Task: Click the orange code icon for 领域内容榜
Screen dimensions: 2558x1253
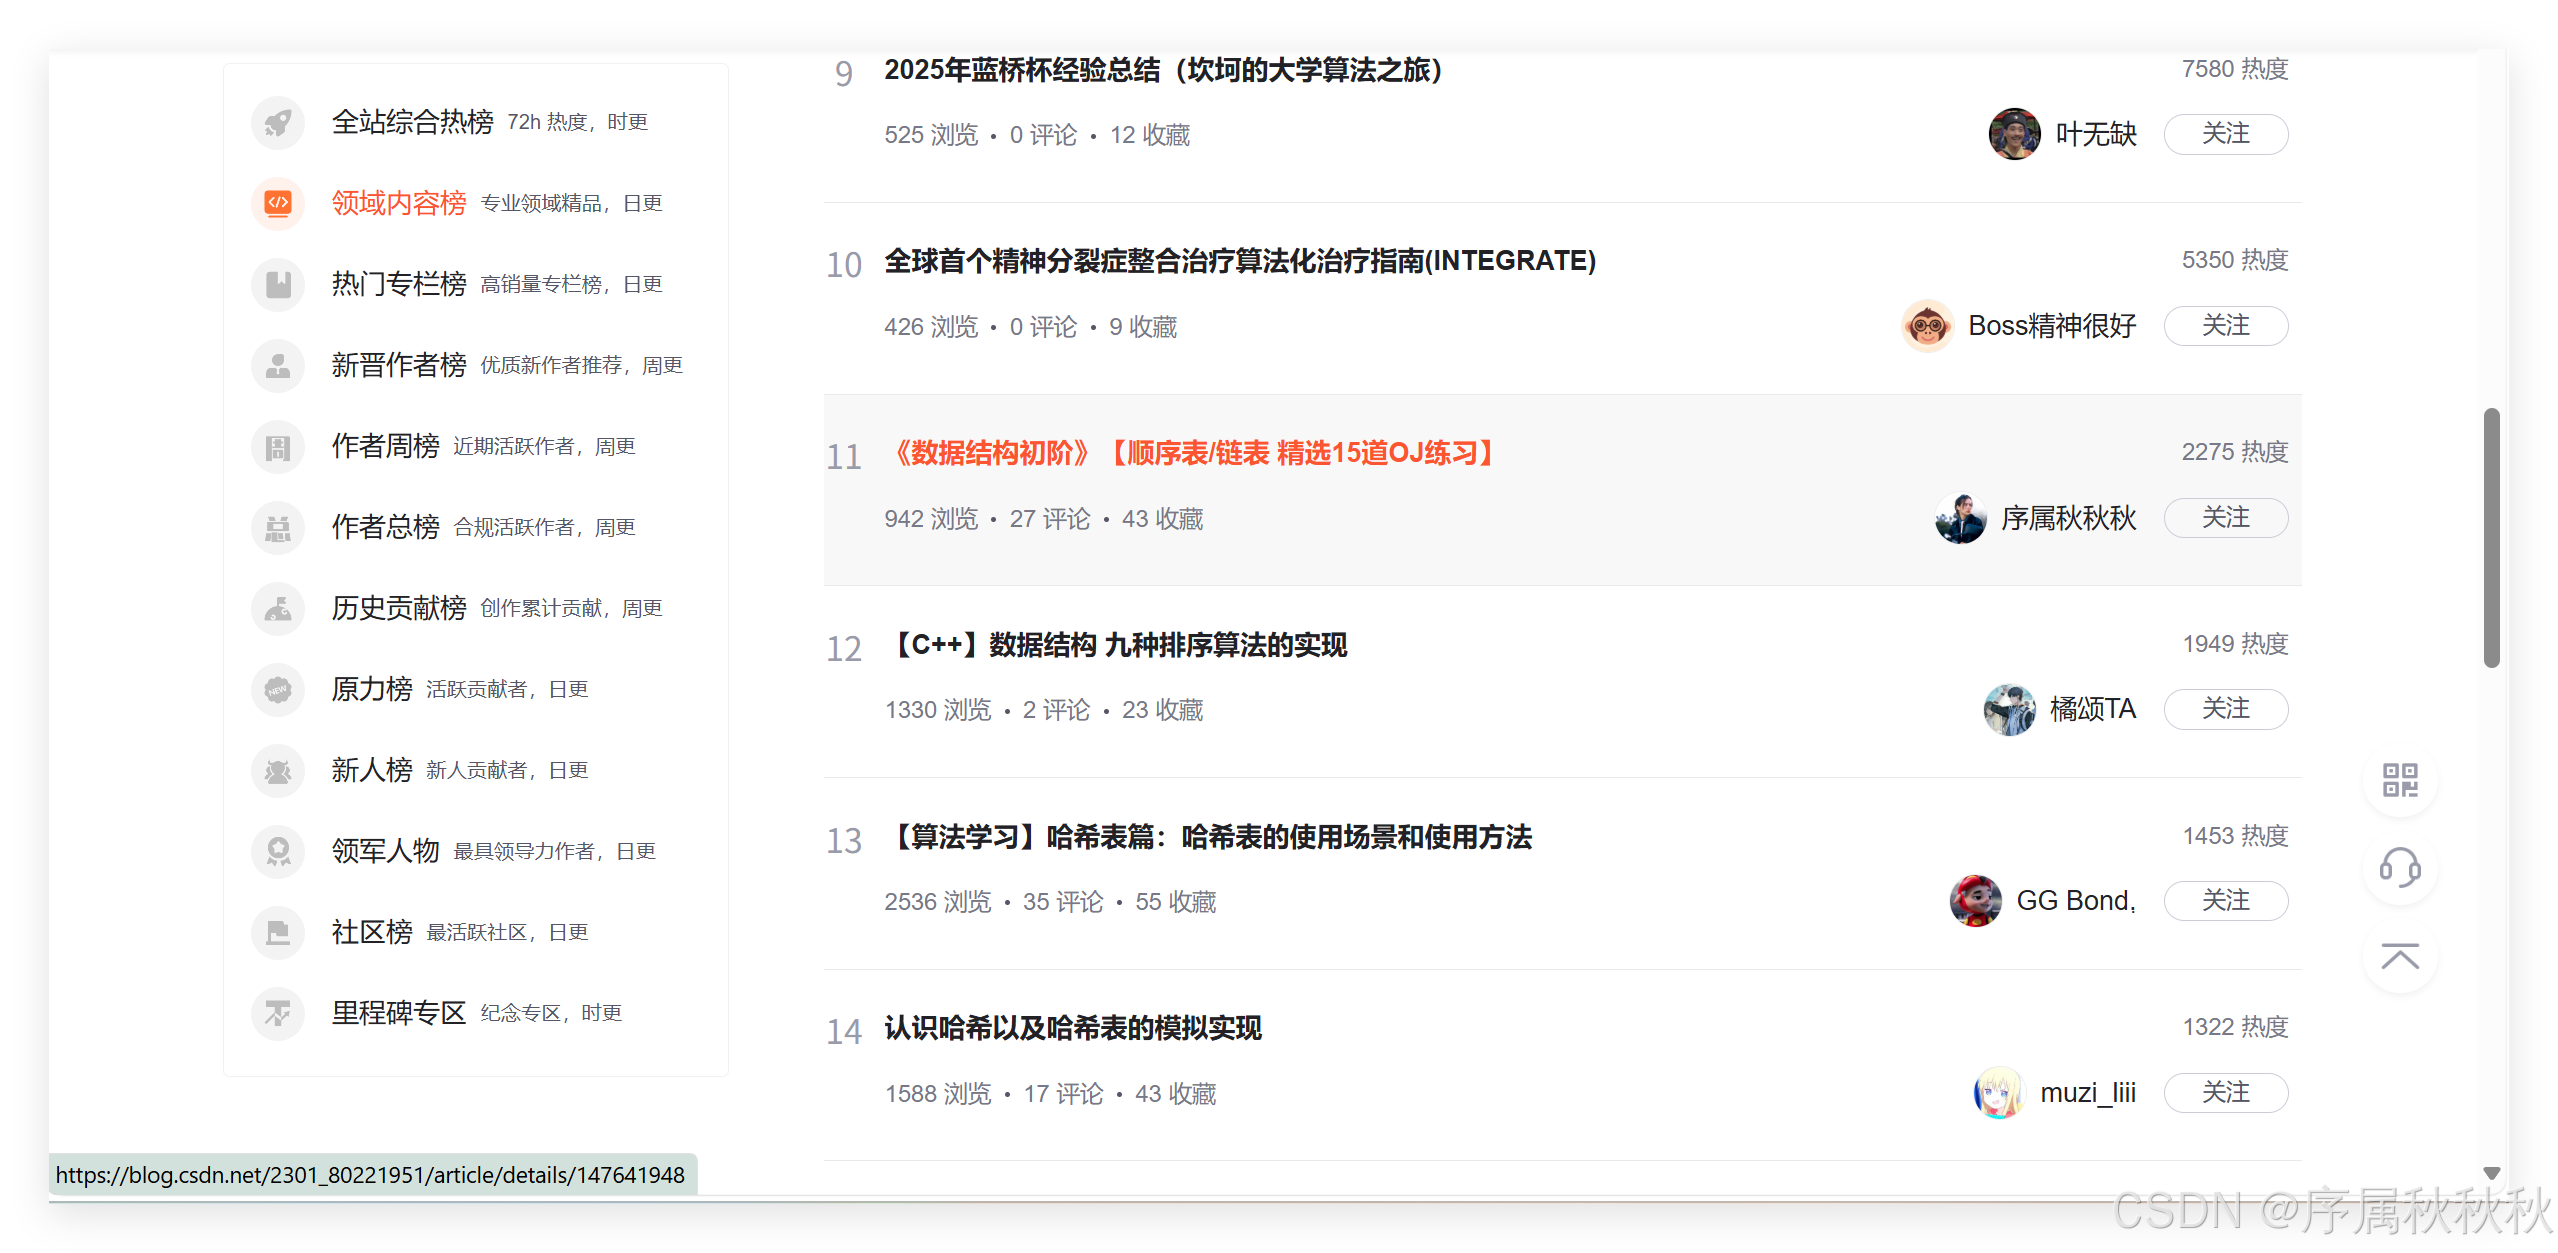Action: tap(278, 203)
